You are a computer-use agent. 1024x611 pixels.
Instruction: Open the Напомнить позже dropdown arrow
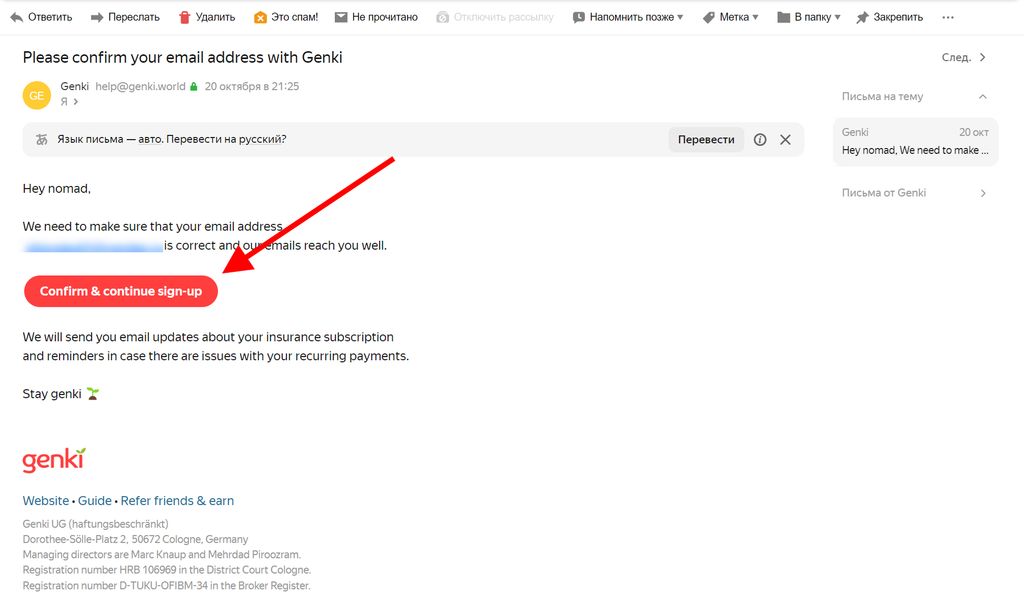(680, 17)
